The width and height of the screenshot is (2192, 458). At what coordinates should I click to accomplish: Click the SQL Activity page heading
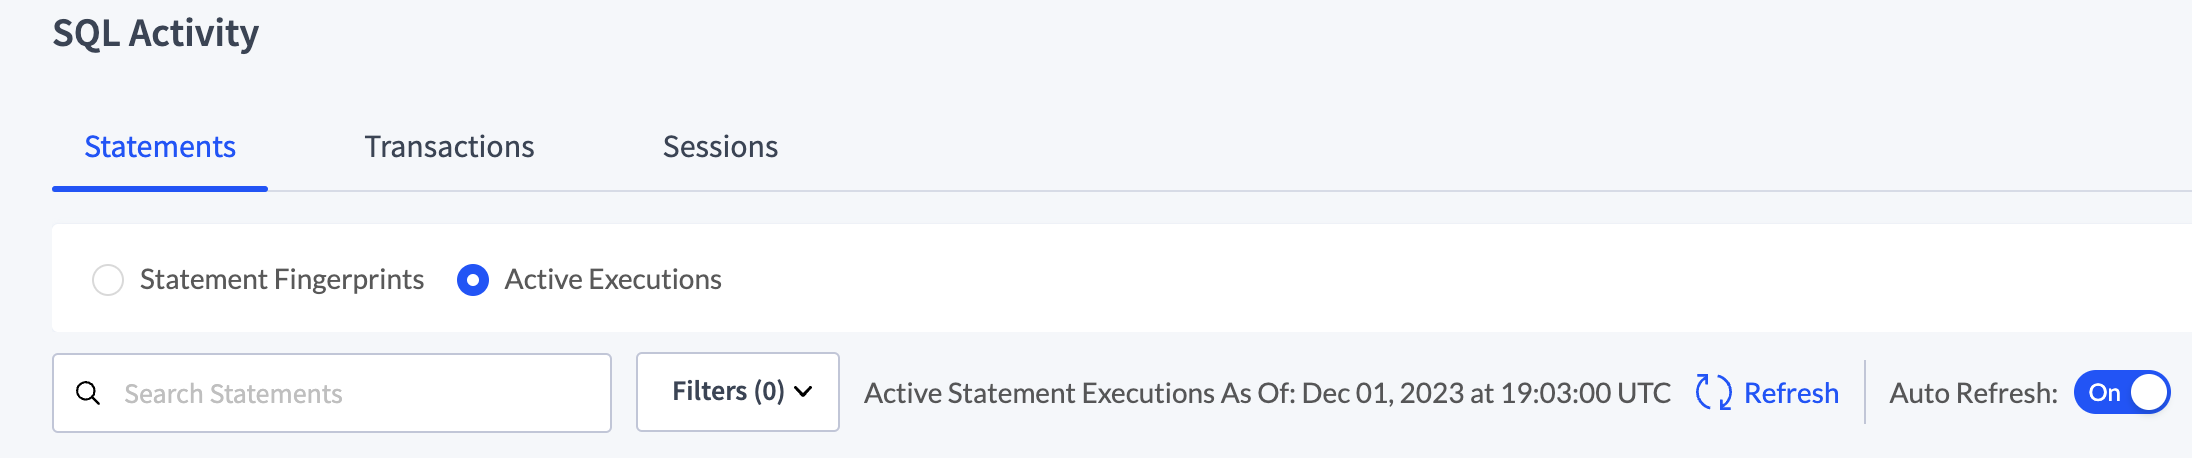pyautogui.click(x=156, y=33)
